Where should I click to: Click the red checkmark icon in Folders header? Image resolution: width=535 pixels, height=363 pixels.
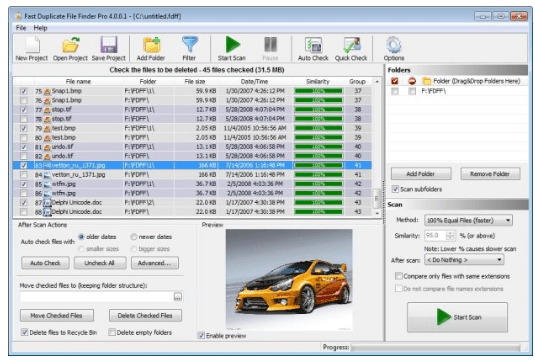click(x=395, y=81)
